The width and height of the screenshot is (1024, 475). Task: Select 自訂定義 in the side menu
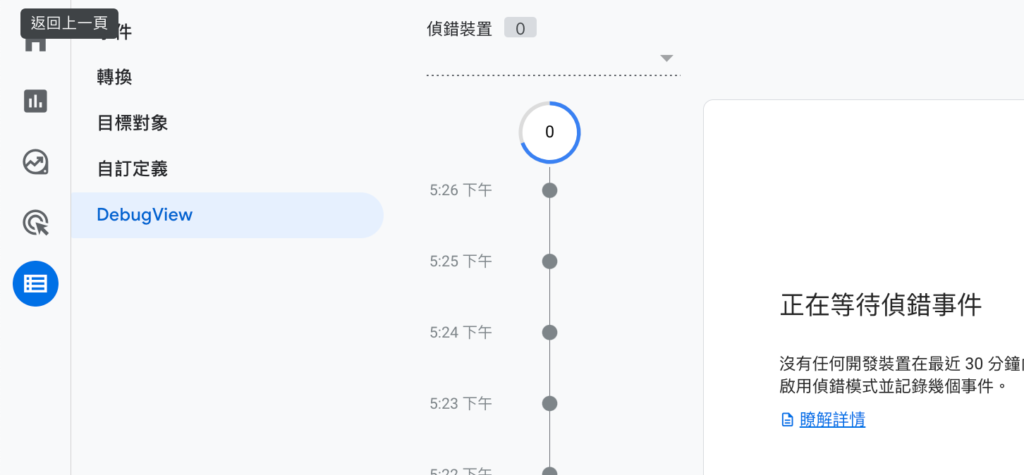[x=132, y=169]
